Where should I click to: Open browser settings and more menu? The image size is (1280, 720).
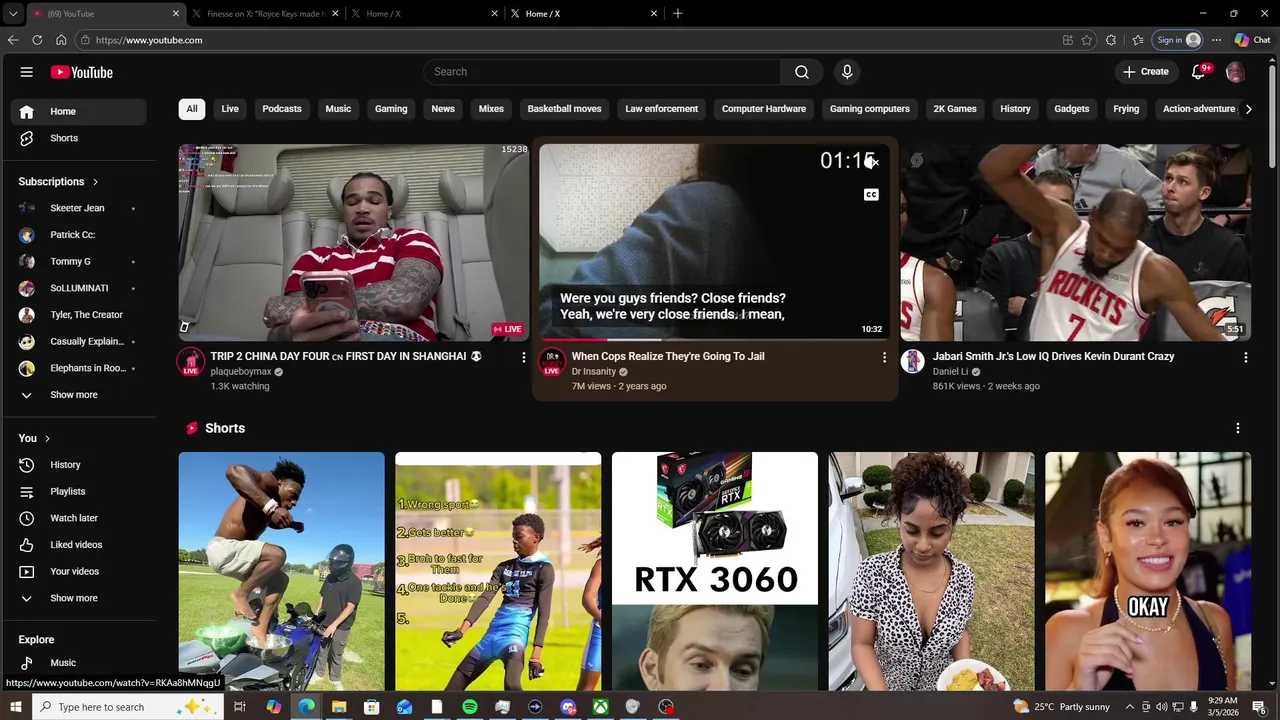(1216, 40)
